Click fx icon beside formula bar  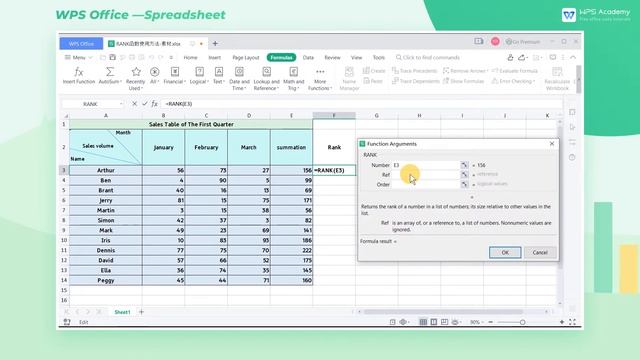coord(154,104)
